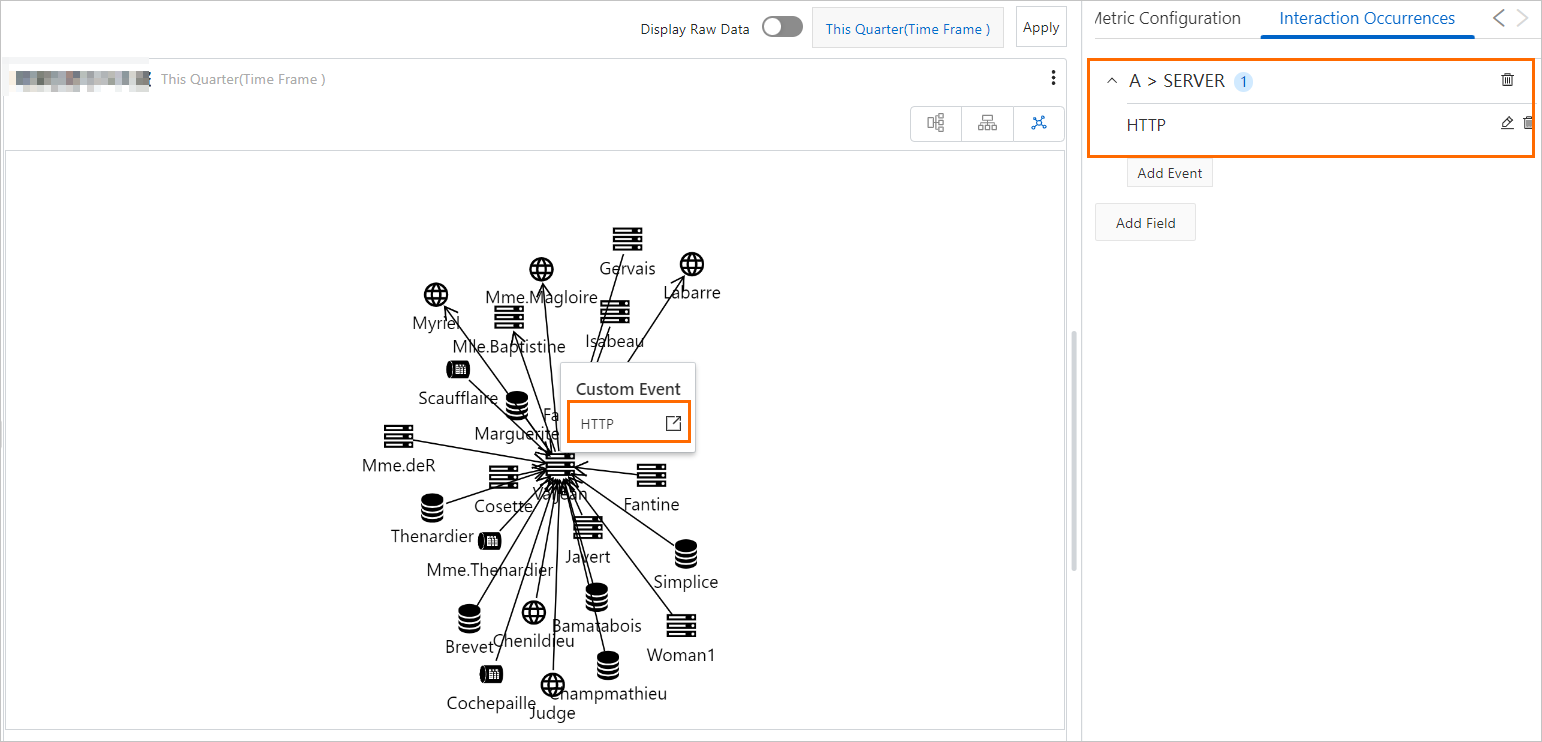The height and width of the screenshot is (742, 1542).
Task: Select the Mme.Magloire globe node
Action: (x=541, y=269)
